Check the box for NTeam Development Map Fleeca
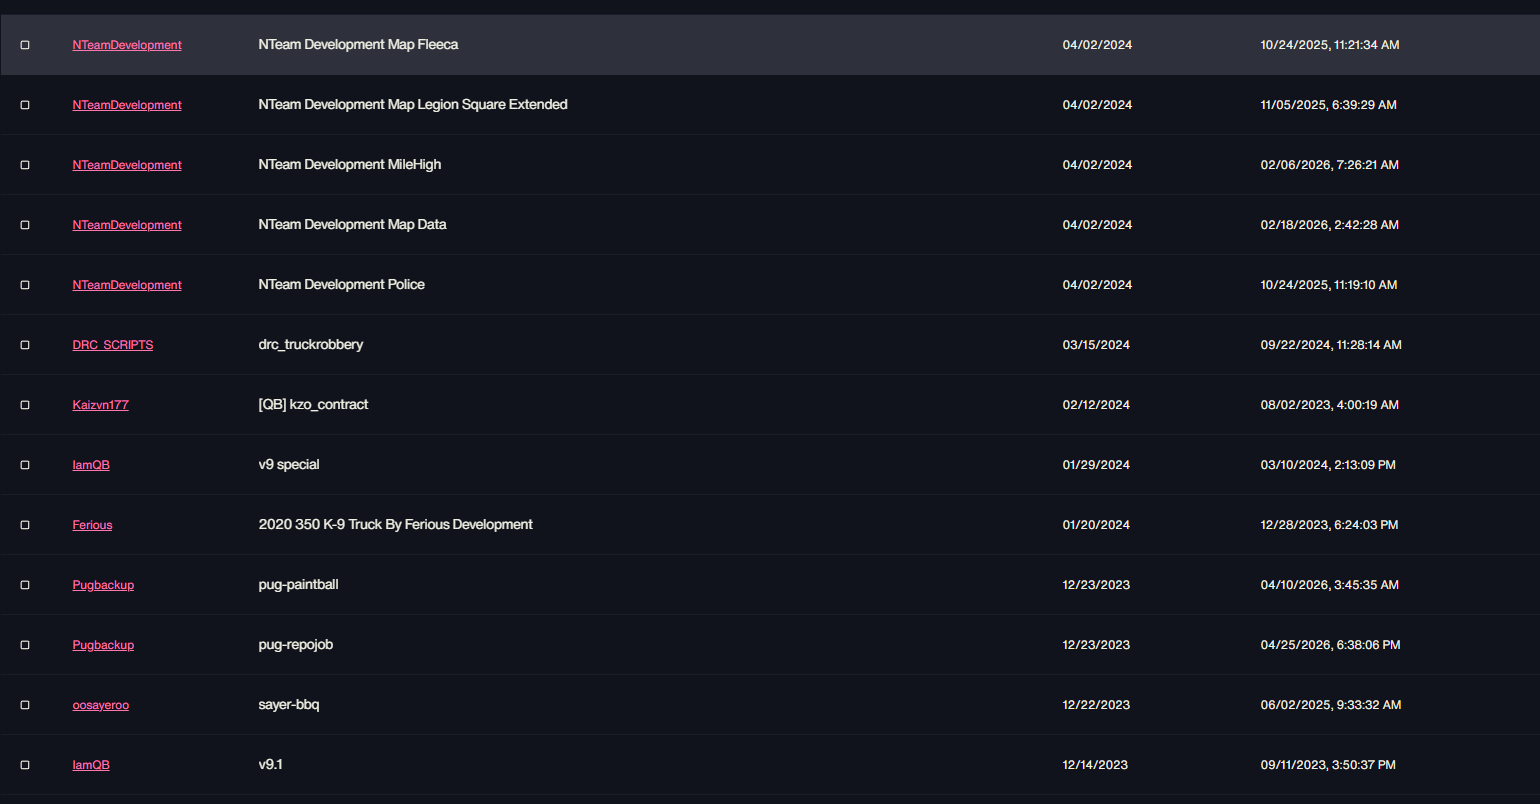 tap(25, 45)
